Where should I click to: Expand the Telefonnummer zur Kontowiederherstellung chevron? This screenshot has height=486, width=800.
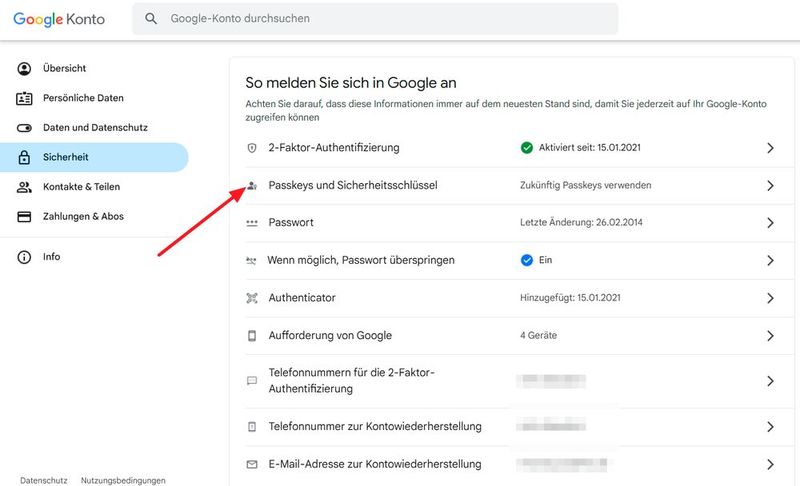770,427
